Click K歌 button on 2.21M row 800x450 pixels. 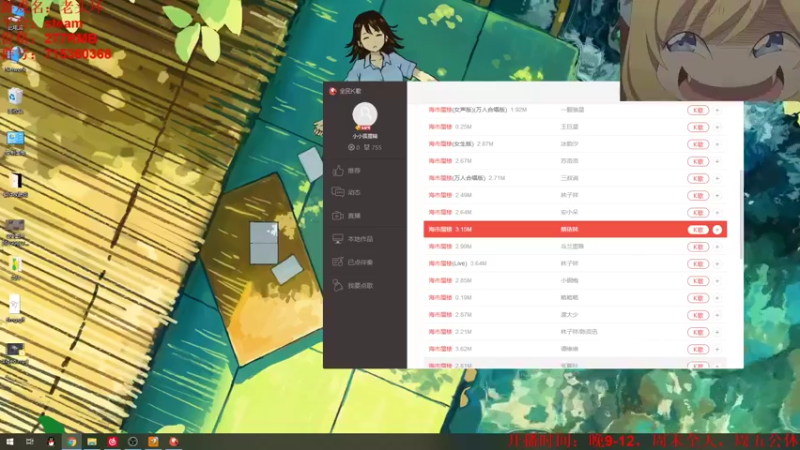[x=698, y=332]
